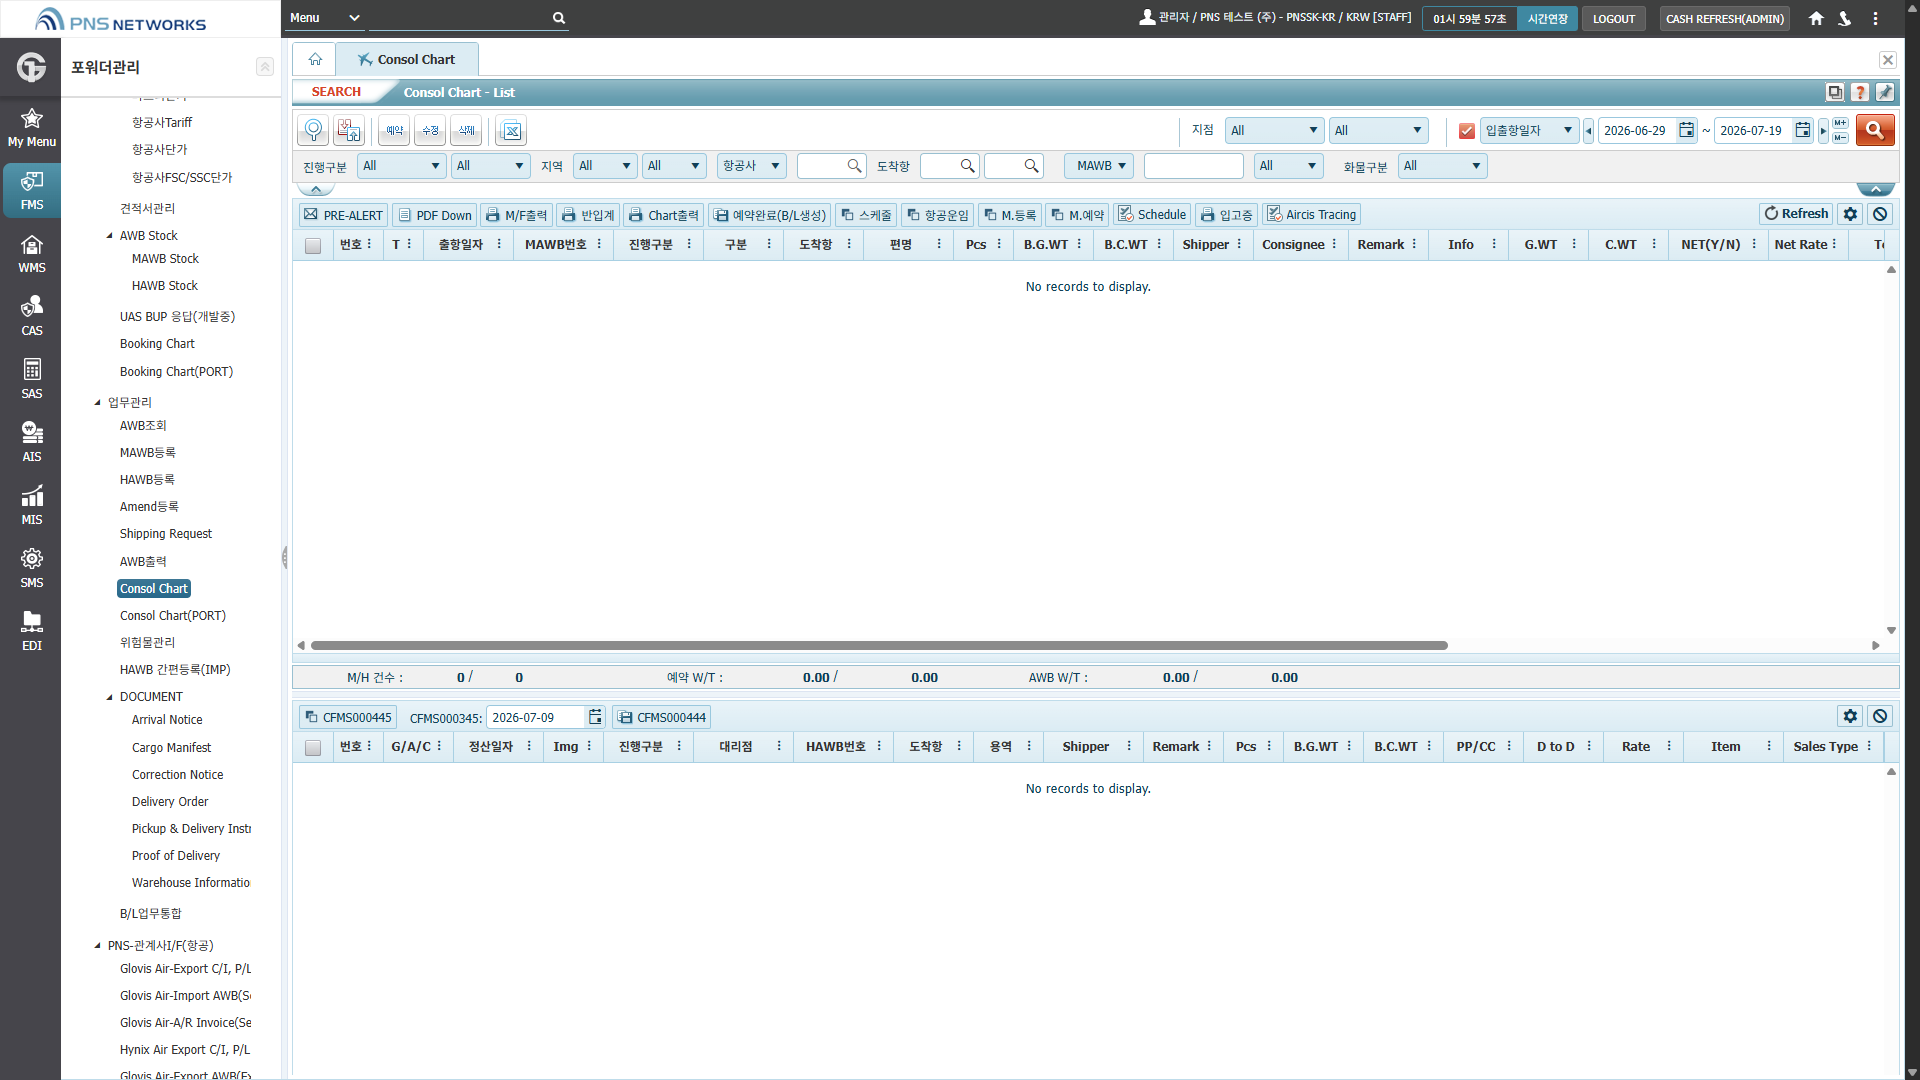Click the Excel export icon
1920x1080 pixels.
click(x=511, y=131)
